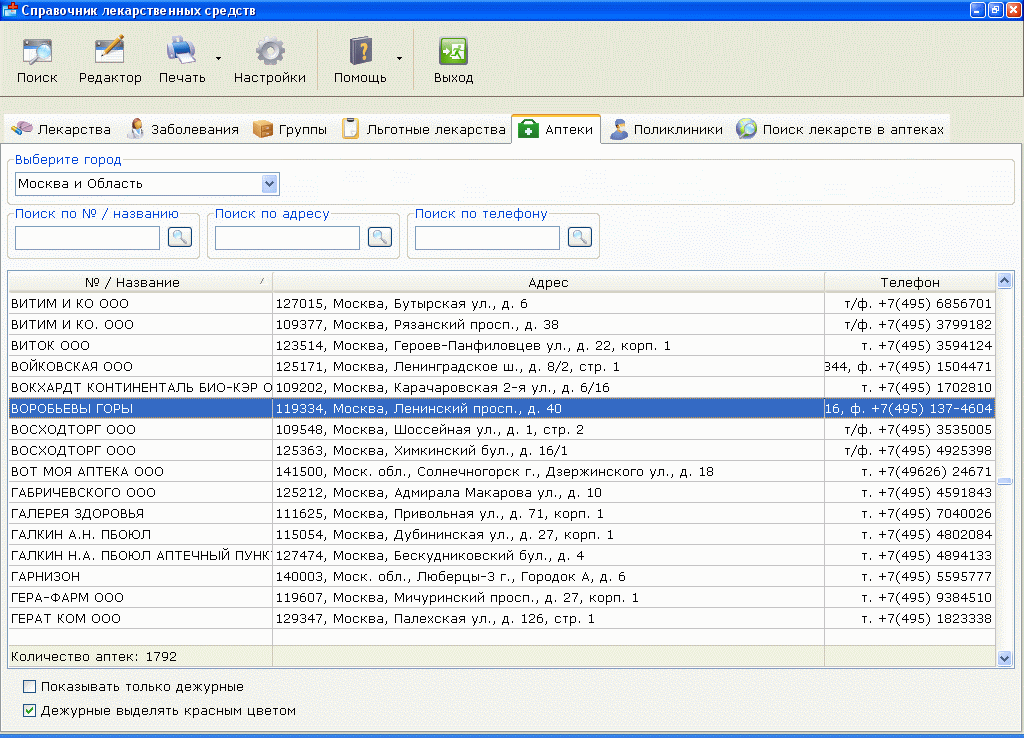The image size is (1024, 738).
Task: Select ВОСХОДТОРГ ООО at Химкинский бул. address
Action: 502,450
